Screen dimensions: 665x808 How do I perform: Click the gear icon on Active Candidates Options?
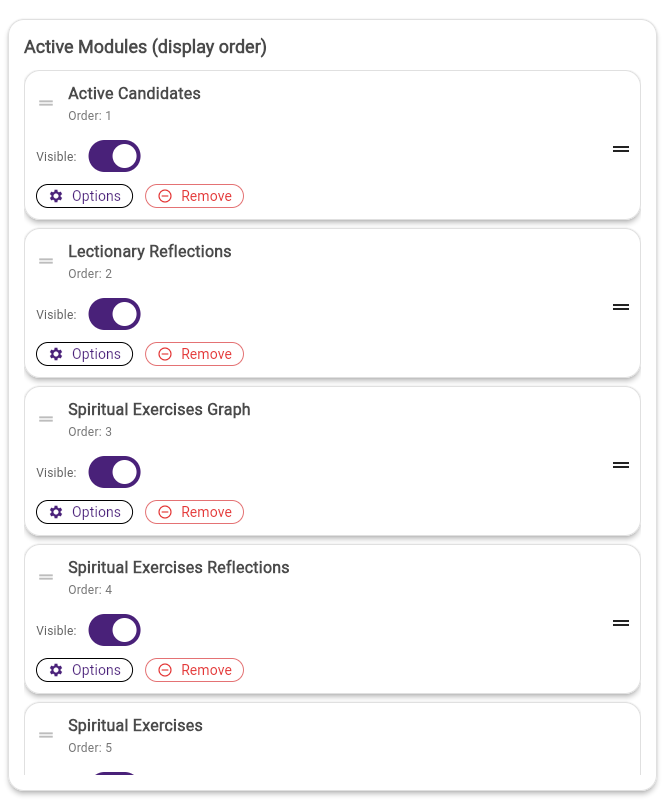[56, 196]
